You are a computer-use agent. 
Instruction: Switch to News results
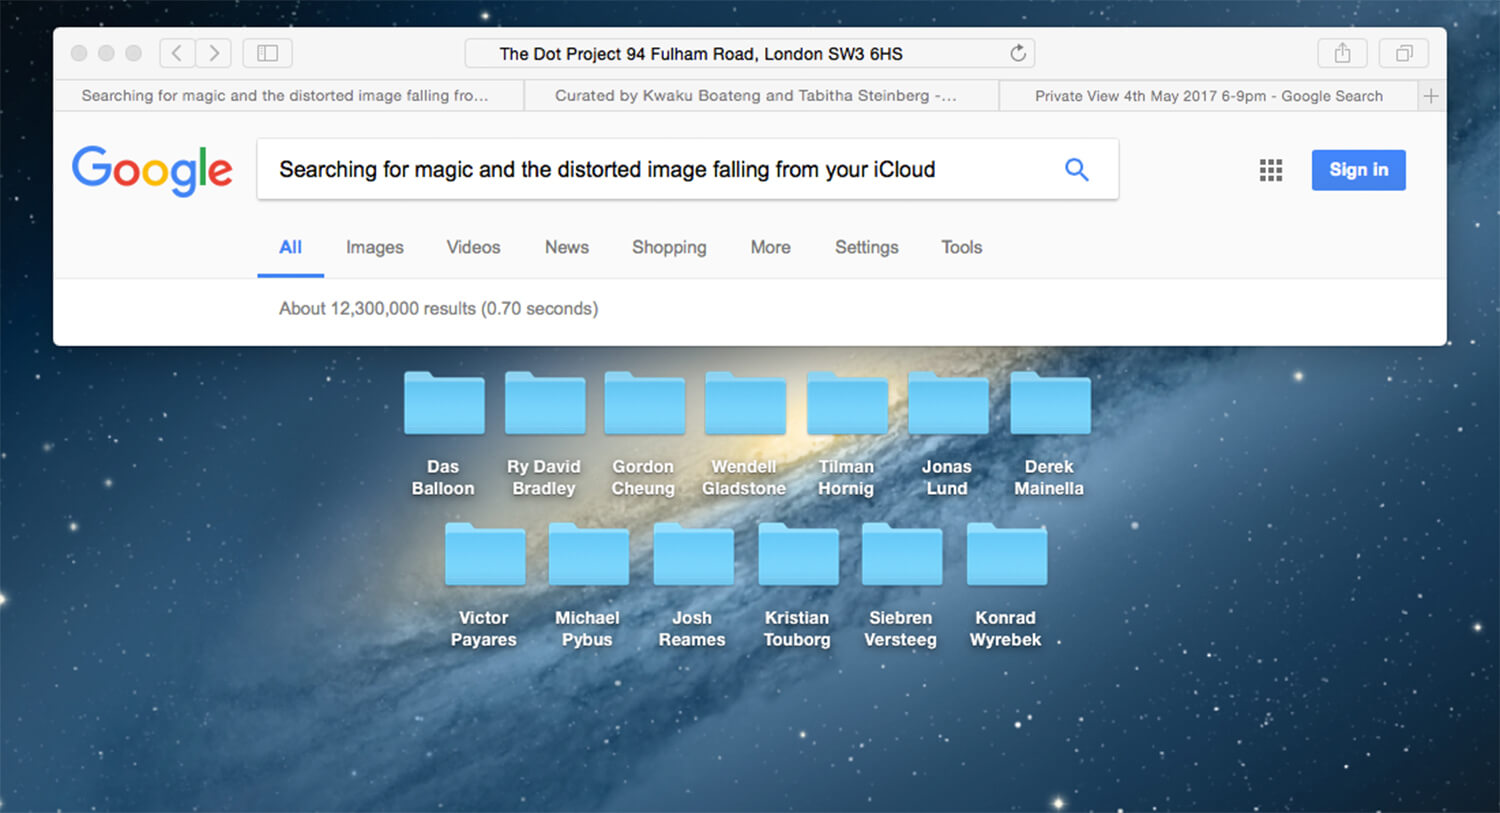(566, 247)
